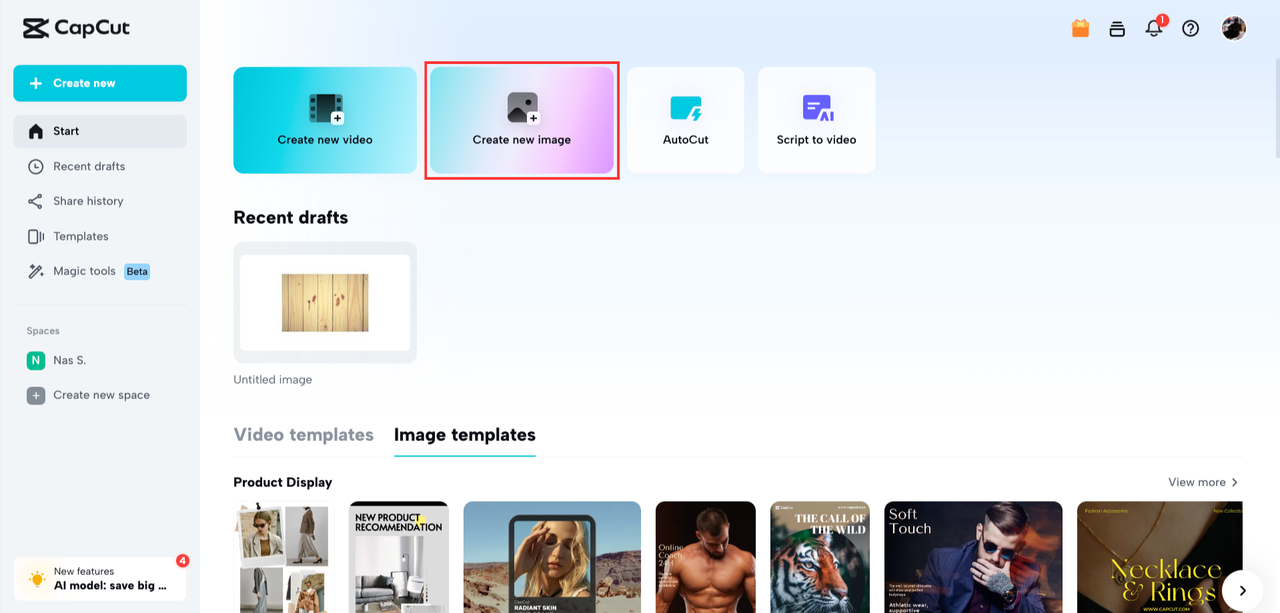Viewport: 1280px width, 613px height.
Task: Click the shopping bag promotion icon
Action: click(1080, 28)
